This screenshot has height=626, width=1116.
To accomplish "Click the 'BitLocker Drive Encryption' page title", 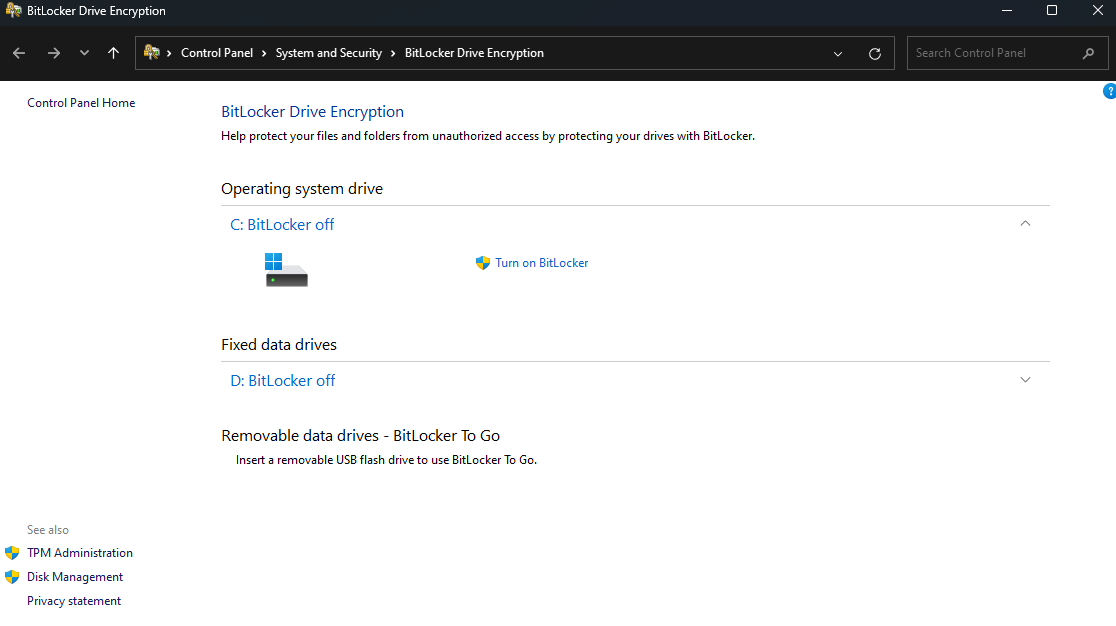I will coord(312,112).
